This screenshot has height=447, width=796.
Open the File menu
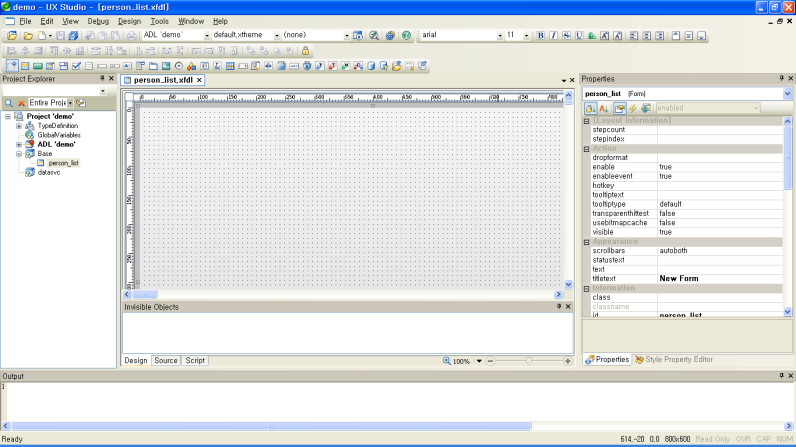pyautogui.click(x=25, y=21)
